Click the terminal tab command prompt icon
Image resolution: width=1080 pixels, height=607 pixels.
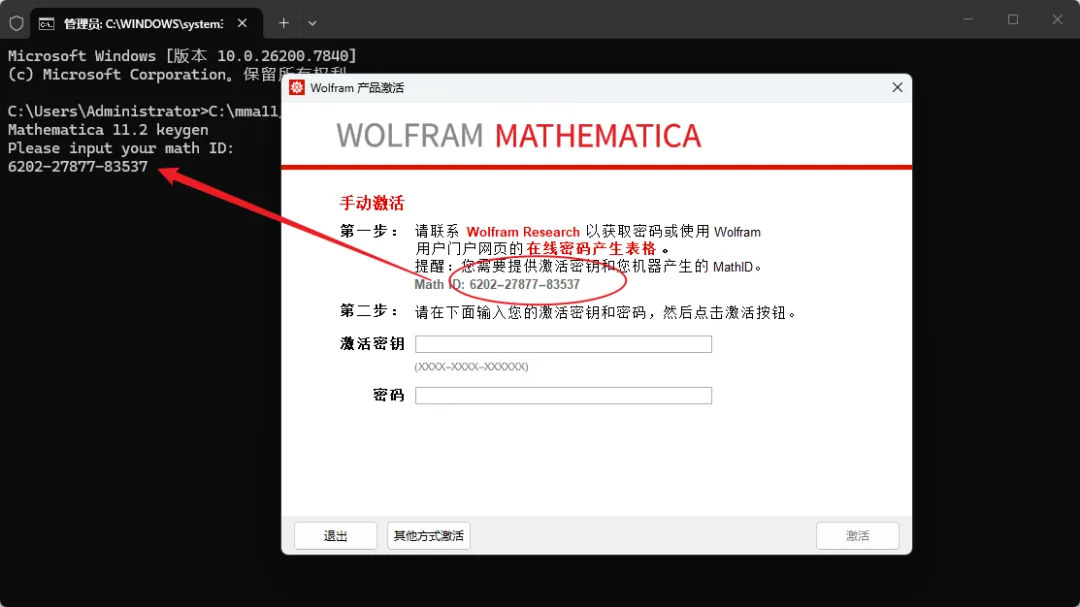click(x=46, y=24)
